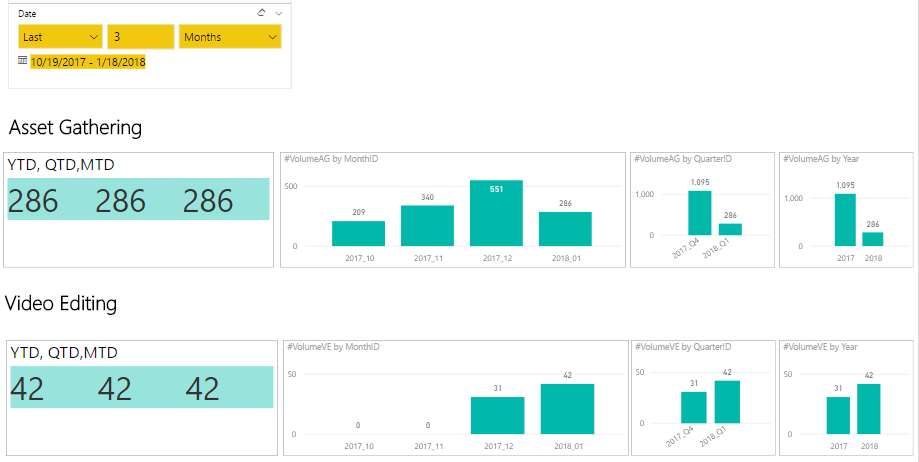
Task: Click the number field showing 3
Action: point(141,37)
